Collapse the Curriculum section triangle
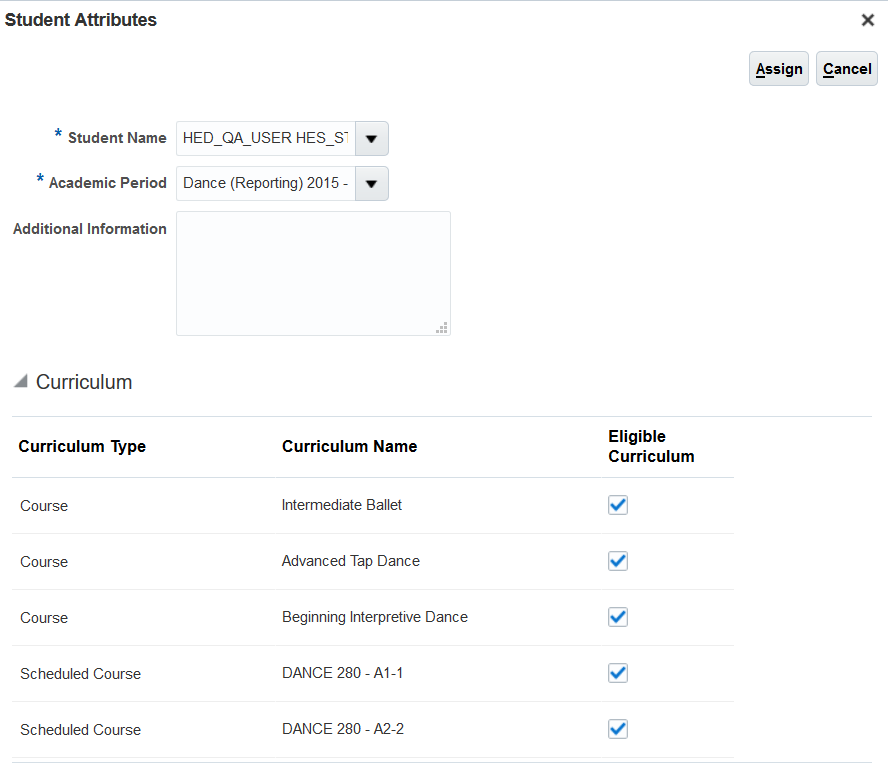 (21, 382)
